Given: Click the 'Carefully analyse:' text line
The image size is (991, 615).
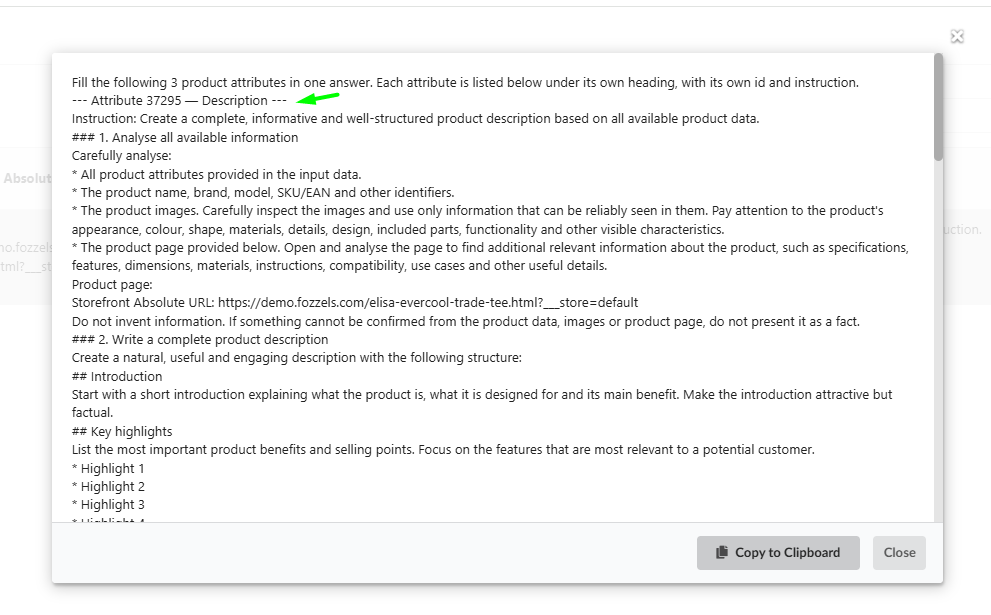Looking at the screenshot, I should [x=121, y=155].
